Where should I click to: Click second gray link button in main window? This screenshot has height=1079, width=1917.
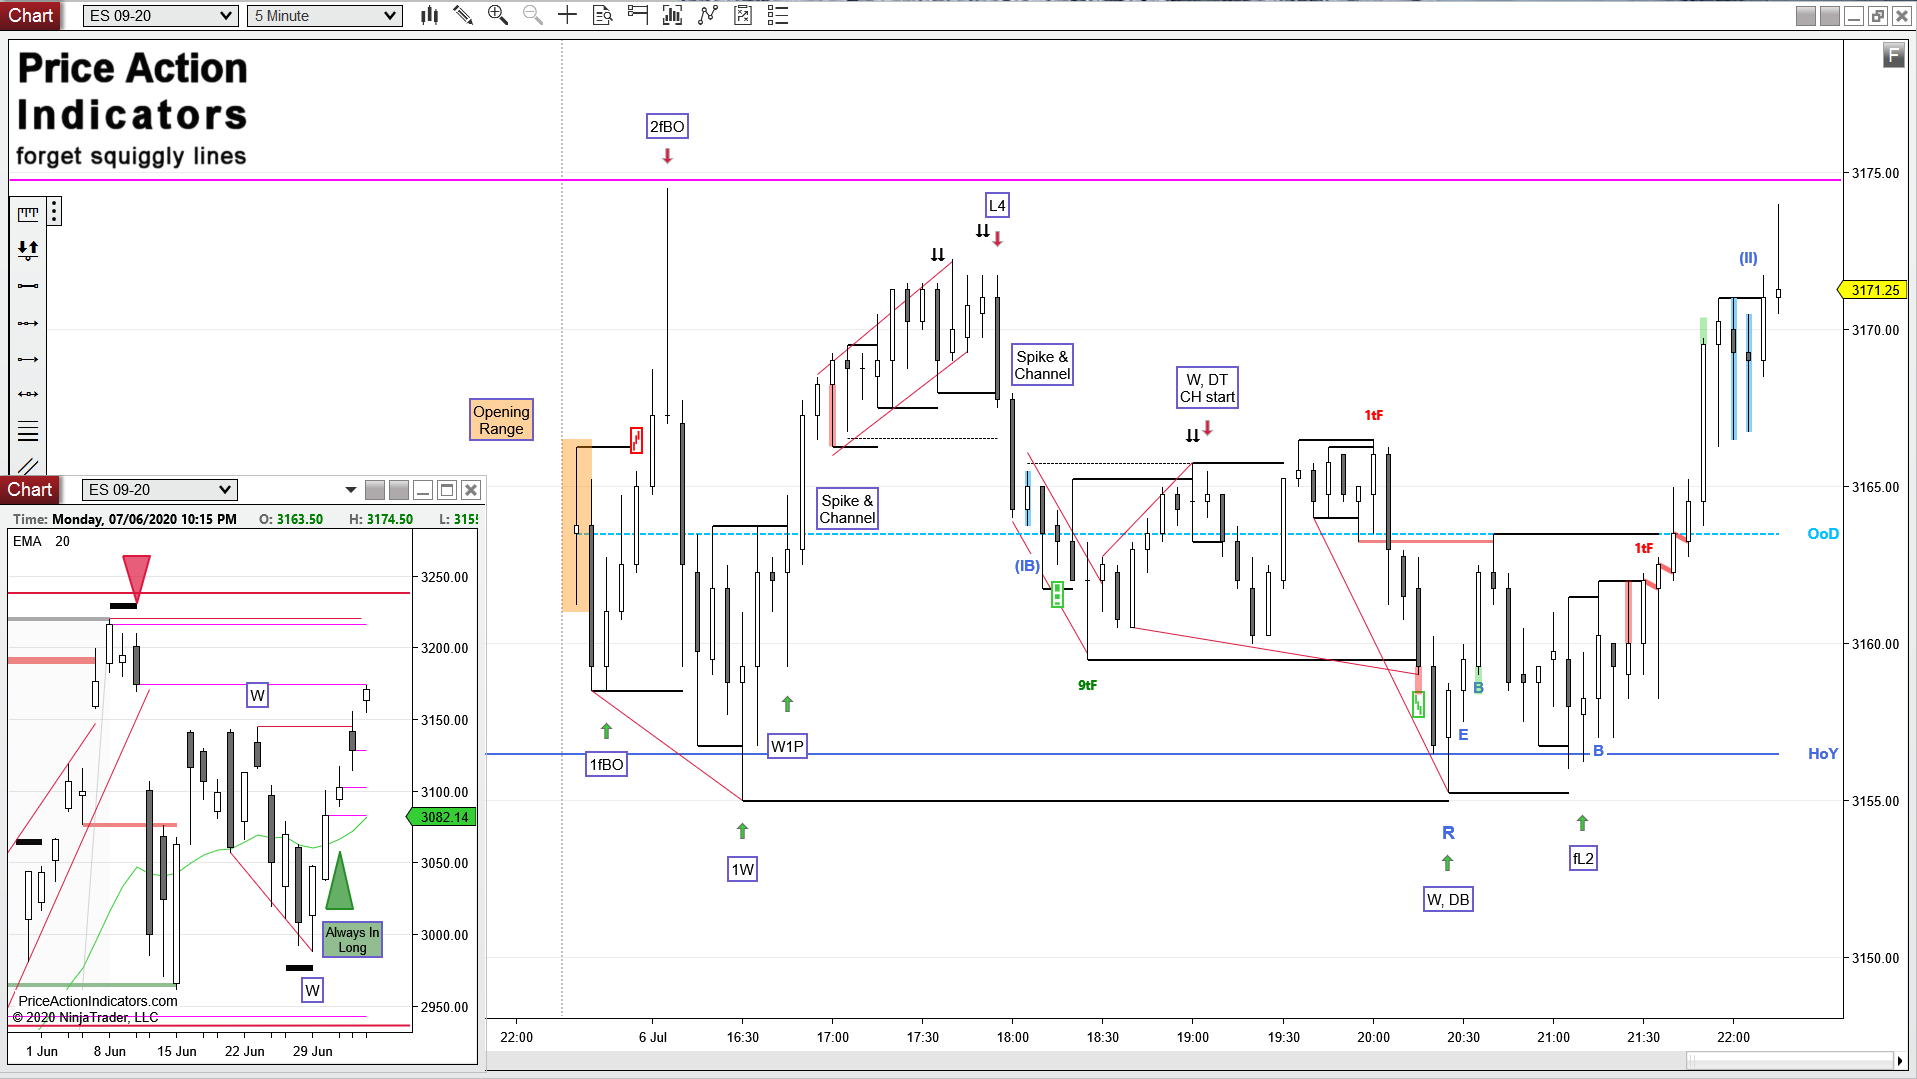[x=1829, y=15]
